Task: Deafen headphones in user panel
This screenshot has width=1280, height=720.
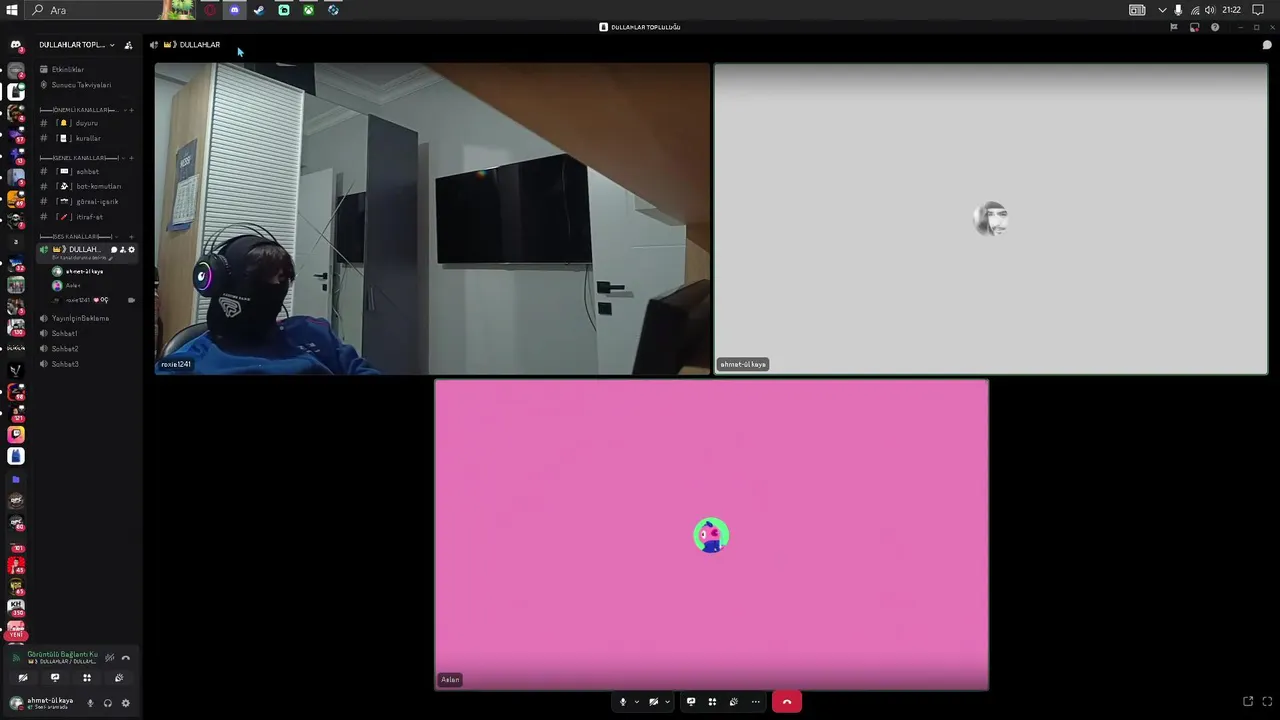Action: pyautogui.click(x=108, y=703)
